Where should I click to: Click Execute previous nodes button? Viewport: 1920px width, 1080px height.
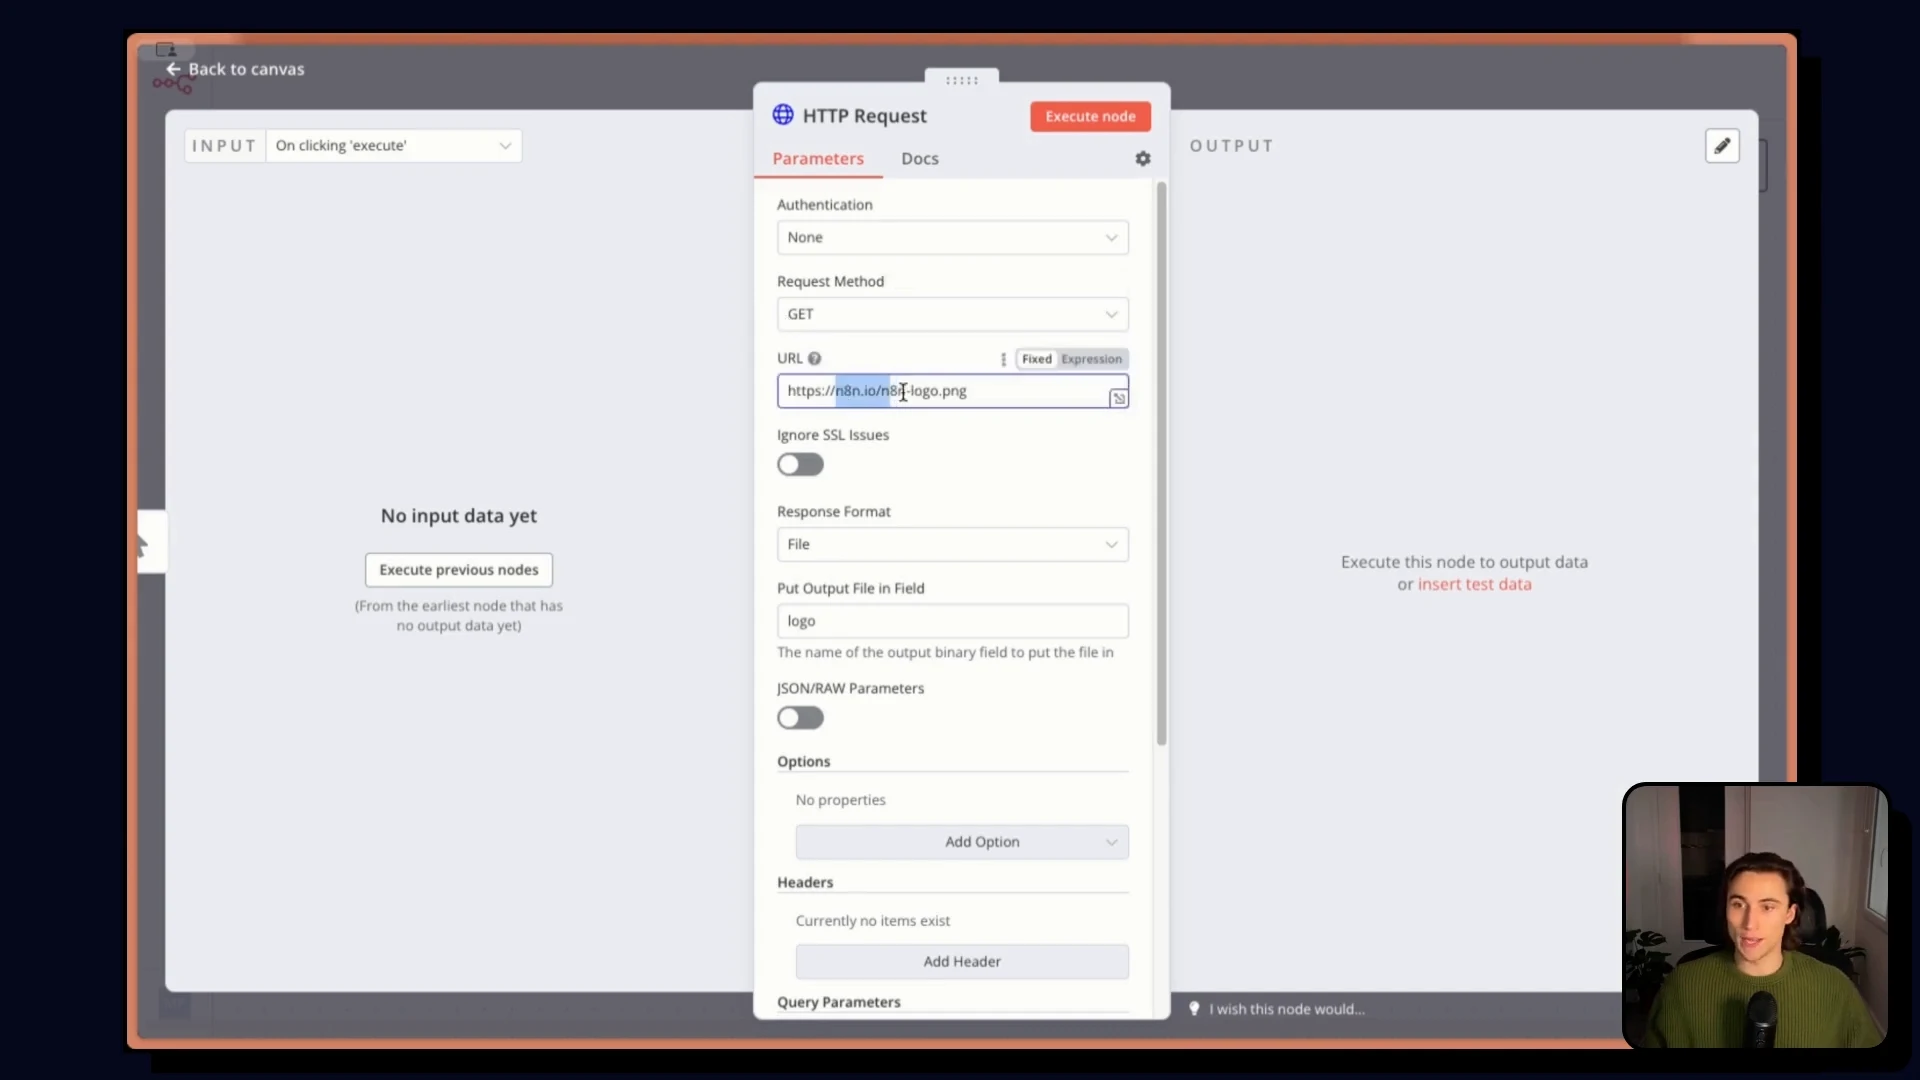pyautogui.click(x=459, y=570)
